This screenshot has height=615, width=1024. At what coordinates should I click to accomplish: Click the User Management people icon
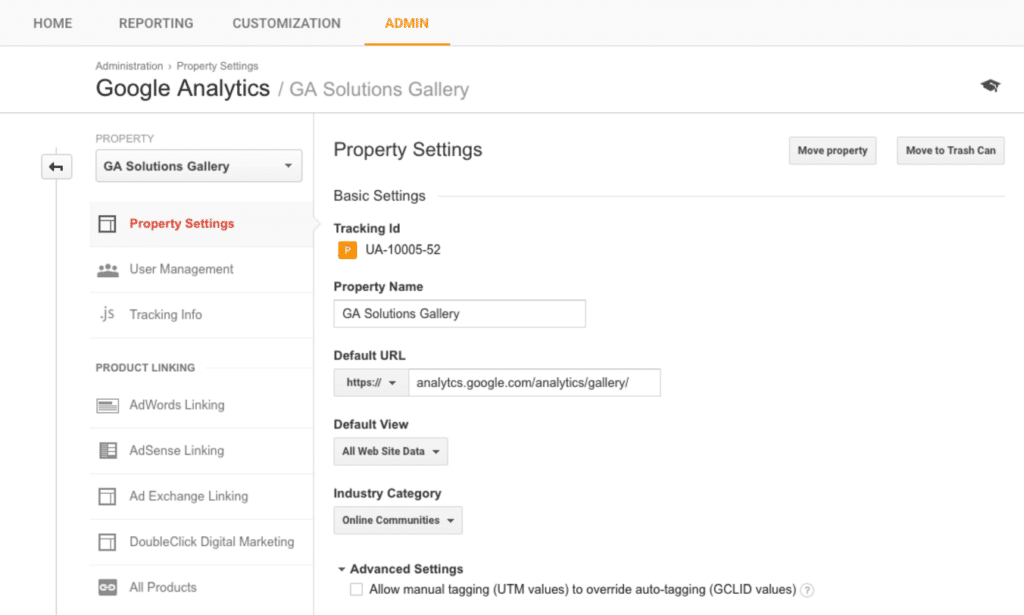pos(108,270)
